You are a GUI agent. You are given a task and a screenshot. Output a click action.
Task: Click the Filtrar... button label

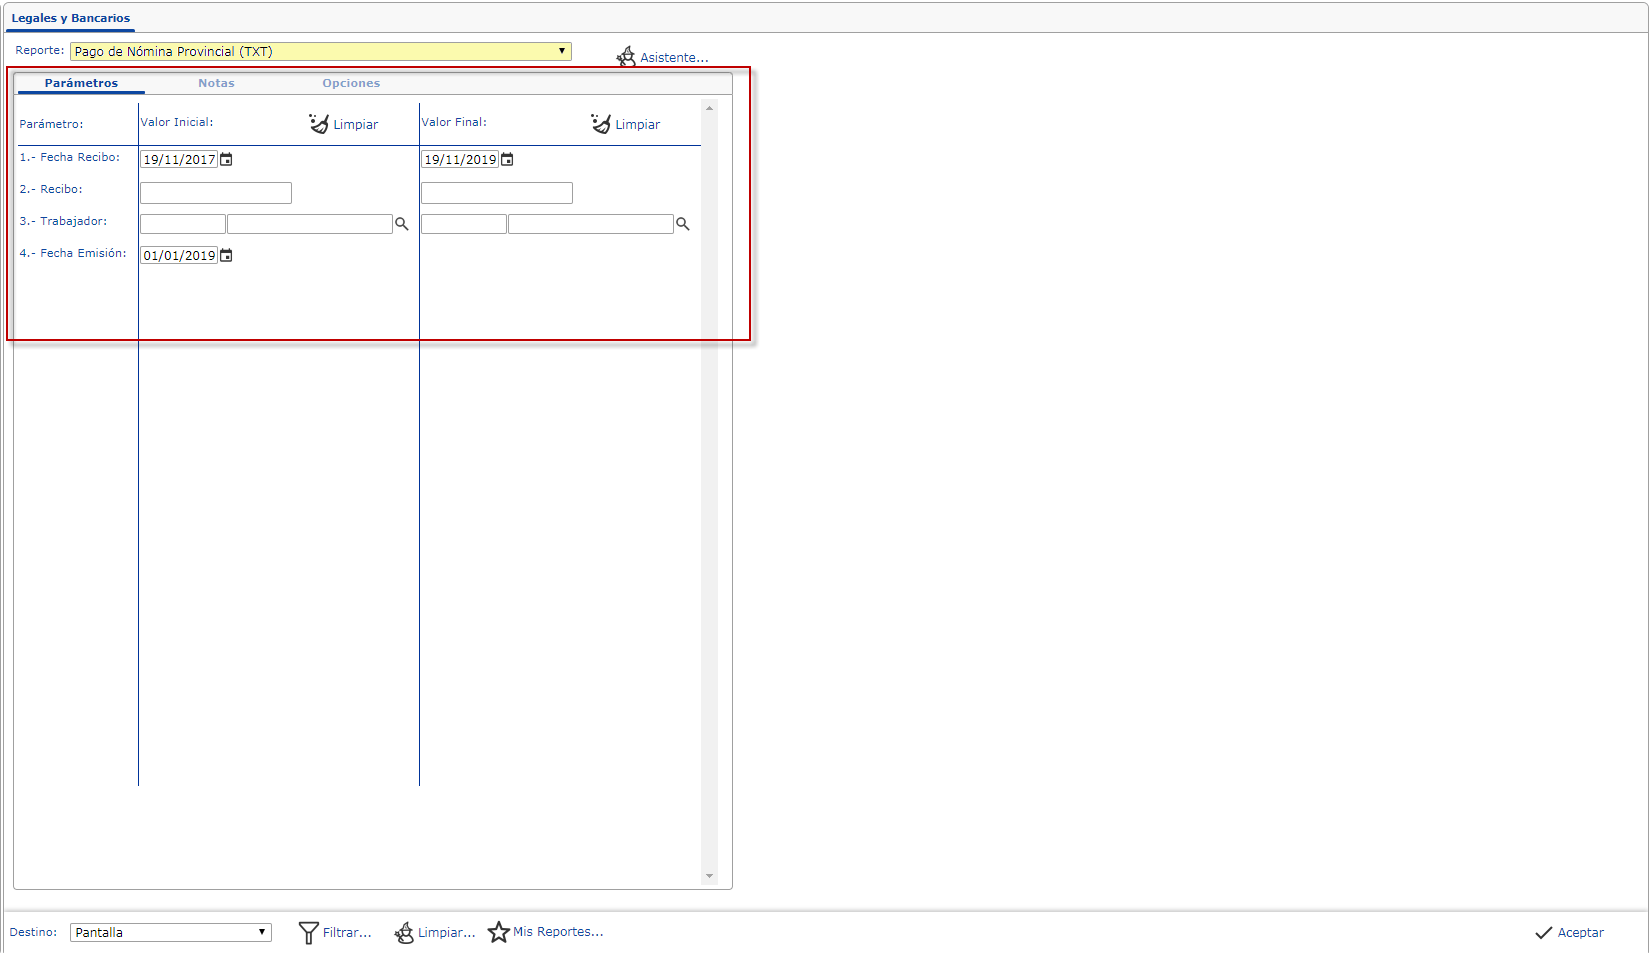point(347,933)
